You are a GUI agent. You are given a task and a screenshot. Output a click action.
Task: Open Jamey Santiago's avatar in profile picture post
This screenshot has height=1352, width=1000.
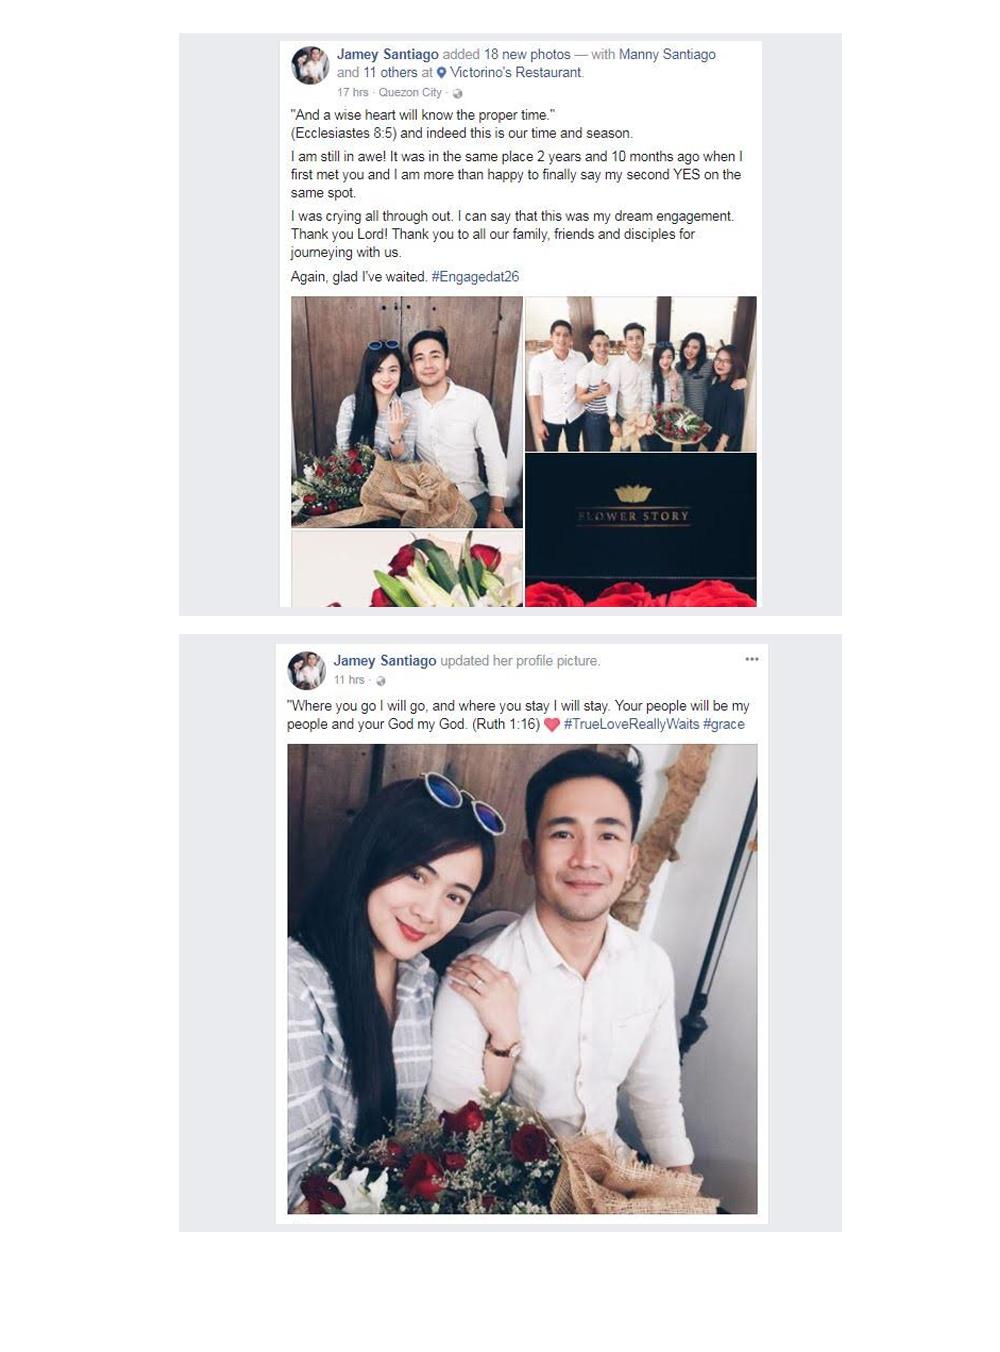click(x=306, y=670)
